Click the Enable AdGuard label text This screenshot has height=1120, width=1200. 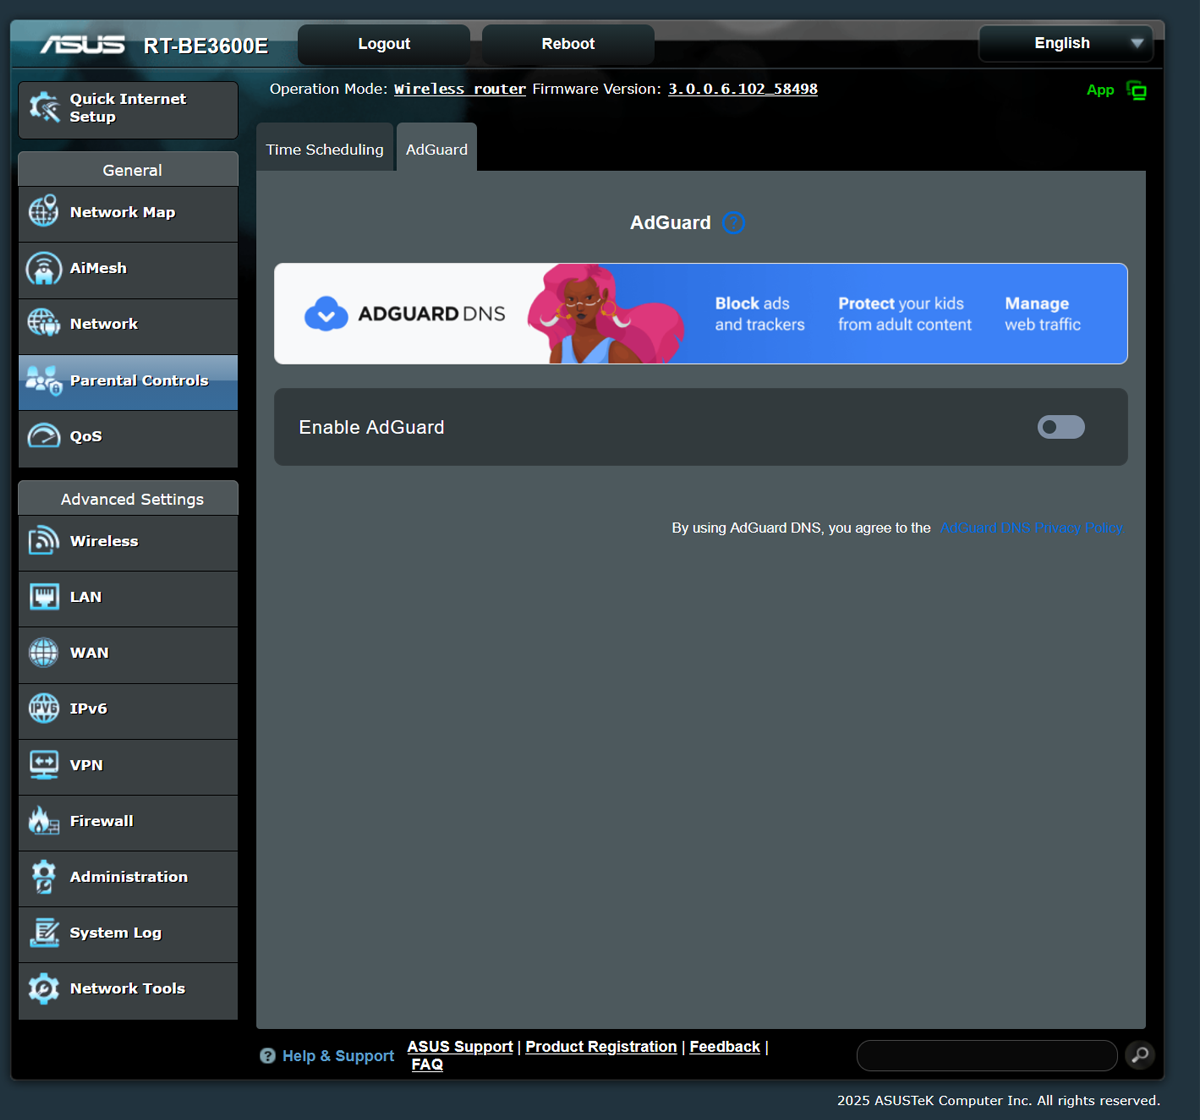coord(372,427)
